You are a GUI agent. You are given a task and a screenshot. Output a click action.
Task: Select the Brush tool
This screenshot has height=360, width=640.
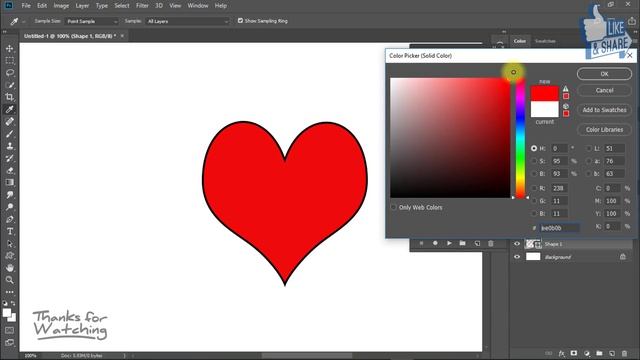tap(9, 133)
